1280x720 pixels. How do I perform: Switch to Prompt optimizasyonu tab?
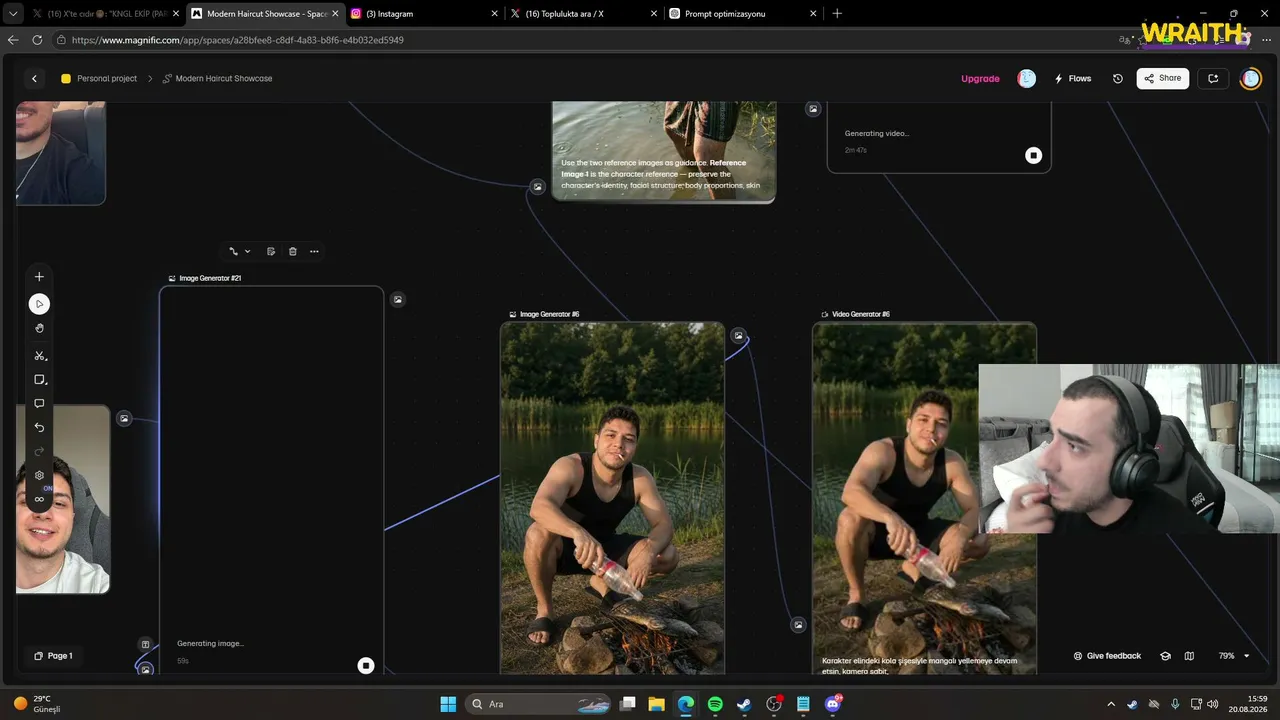click(742, 14)
